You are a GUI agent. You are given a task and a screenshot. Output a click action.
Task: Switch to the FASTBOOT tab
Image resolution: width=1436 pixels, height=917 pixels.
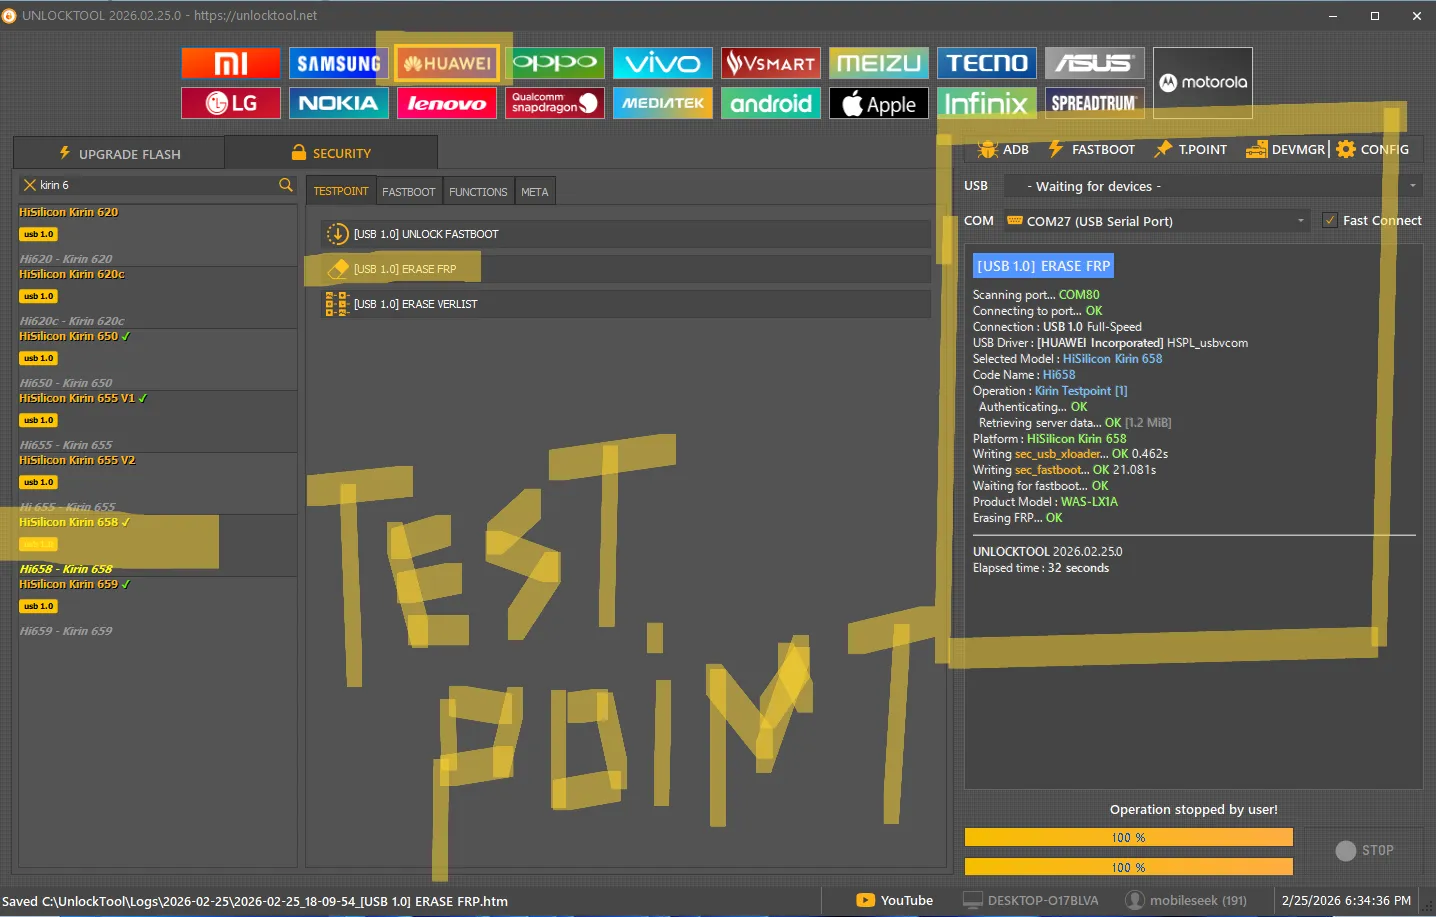(x=408, y=192)
